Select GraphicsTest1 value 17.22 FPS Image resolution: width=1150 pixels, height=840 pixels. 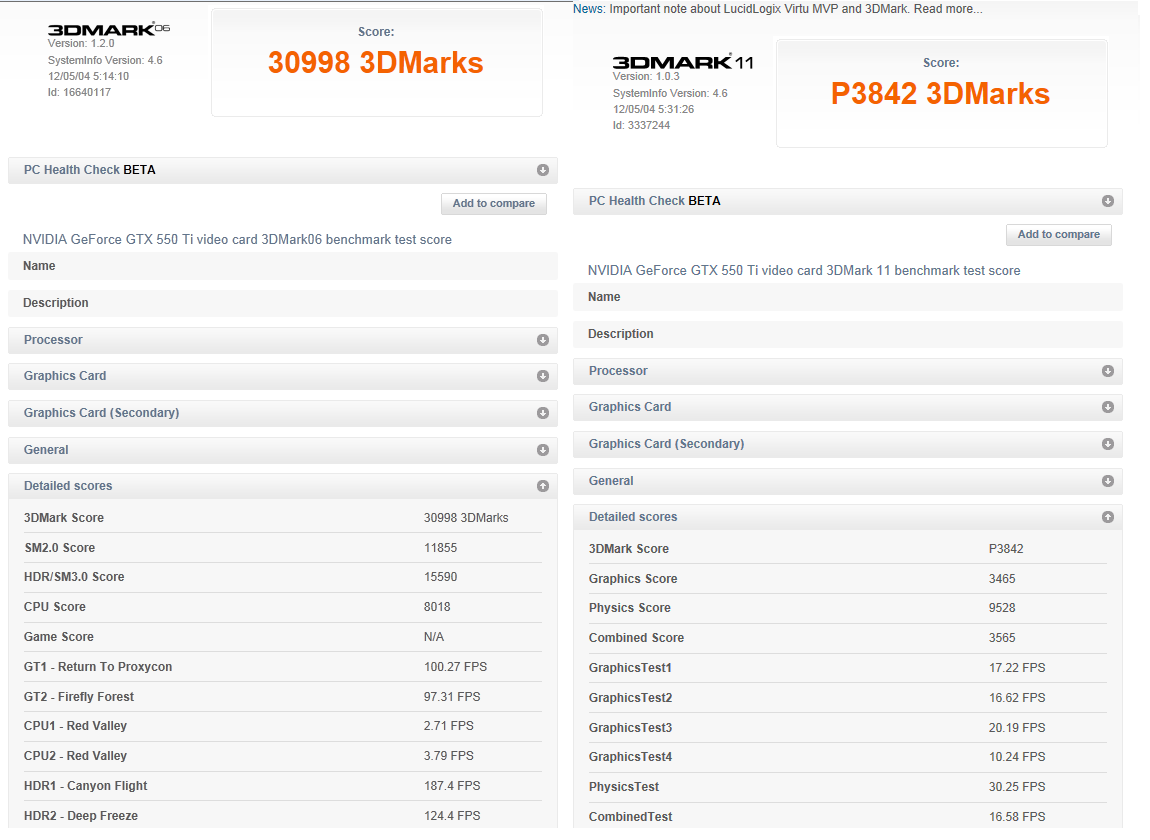1017,668
